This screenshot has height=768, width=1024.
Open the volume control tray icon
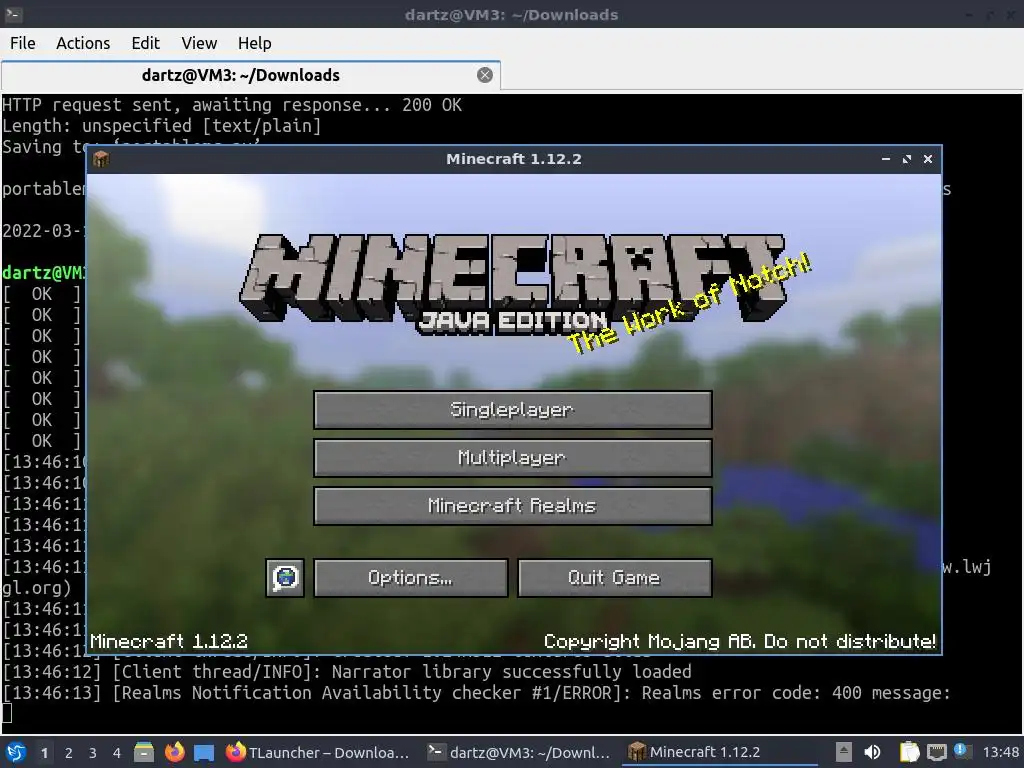click(x=872, y=752)
